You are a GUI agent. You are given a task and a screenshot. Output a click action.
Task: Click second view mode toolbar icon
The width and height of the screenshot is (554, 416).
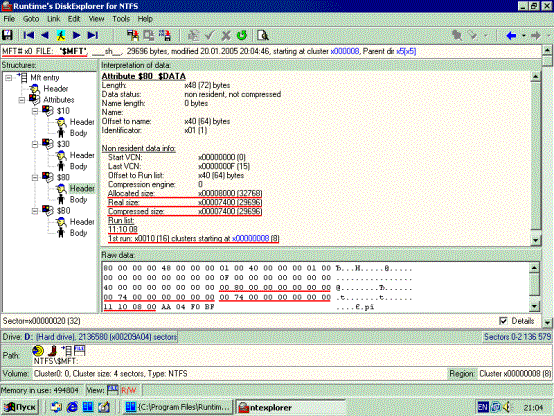point(149,35)
